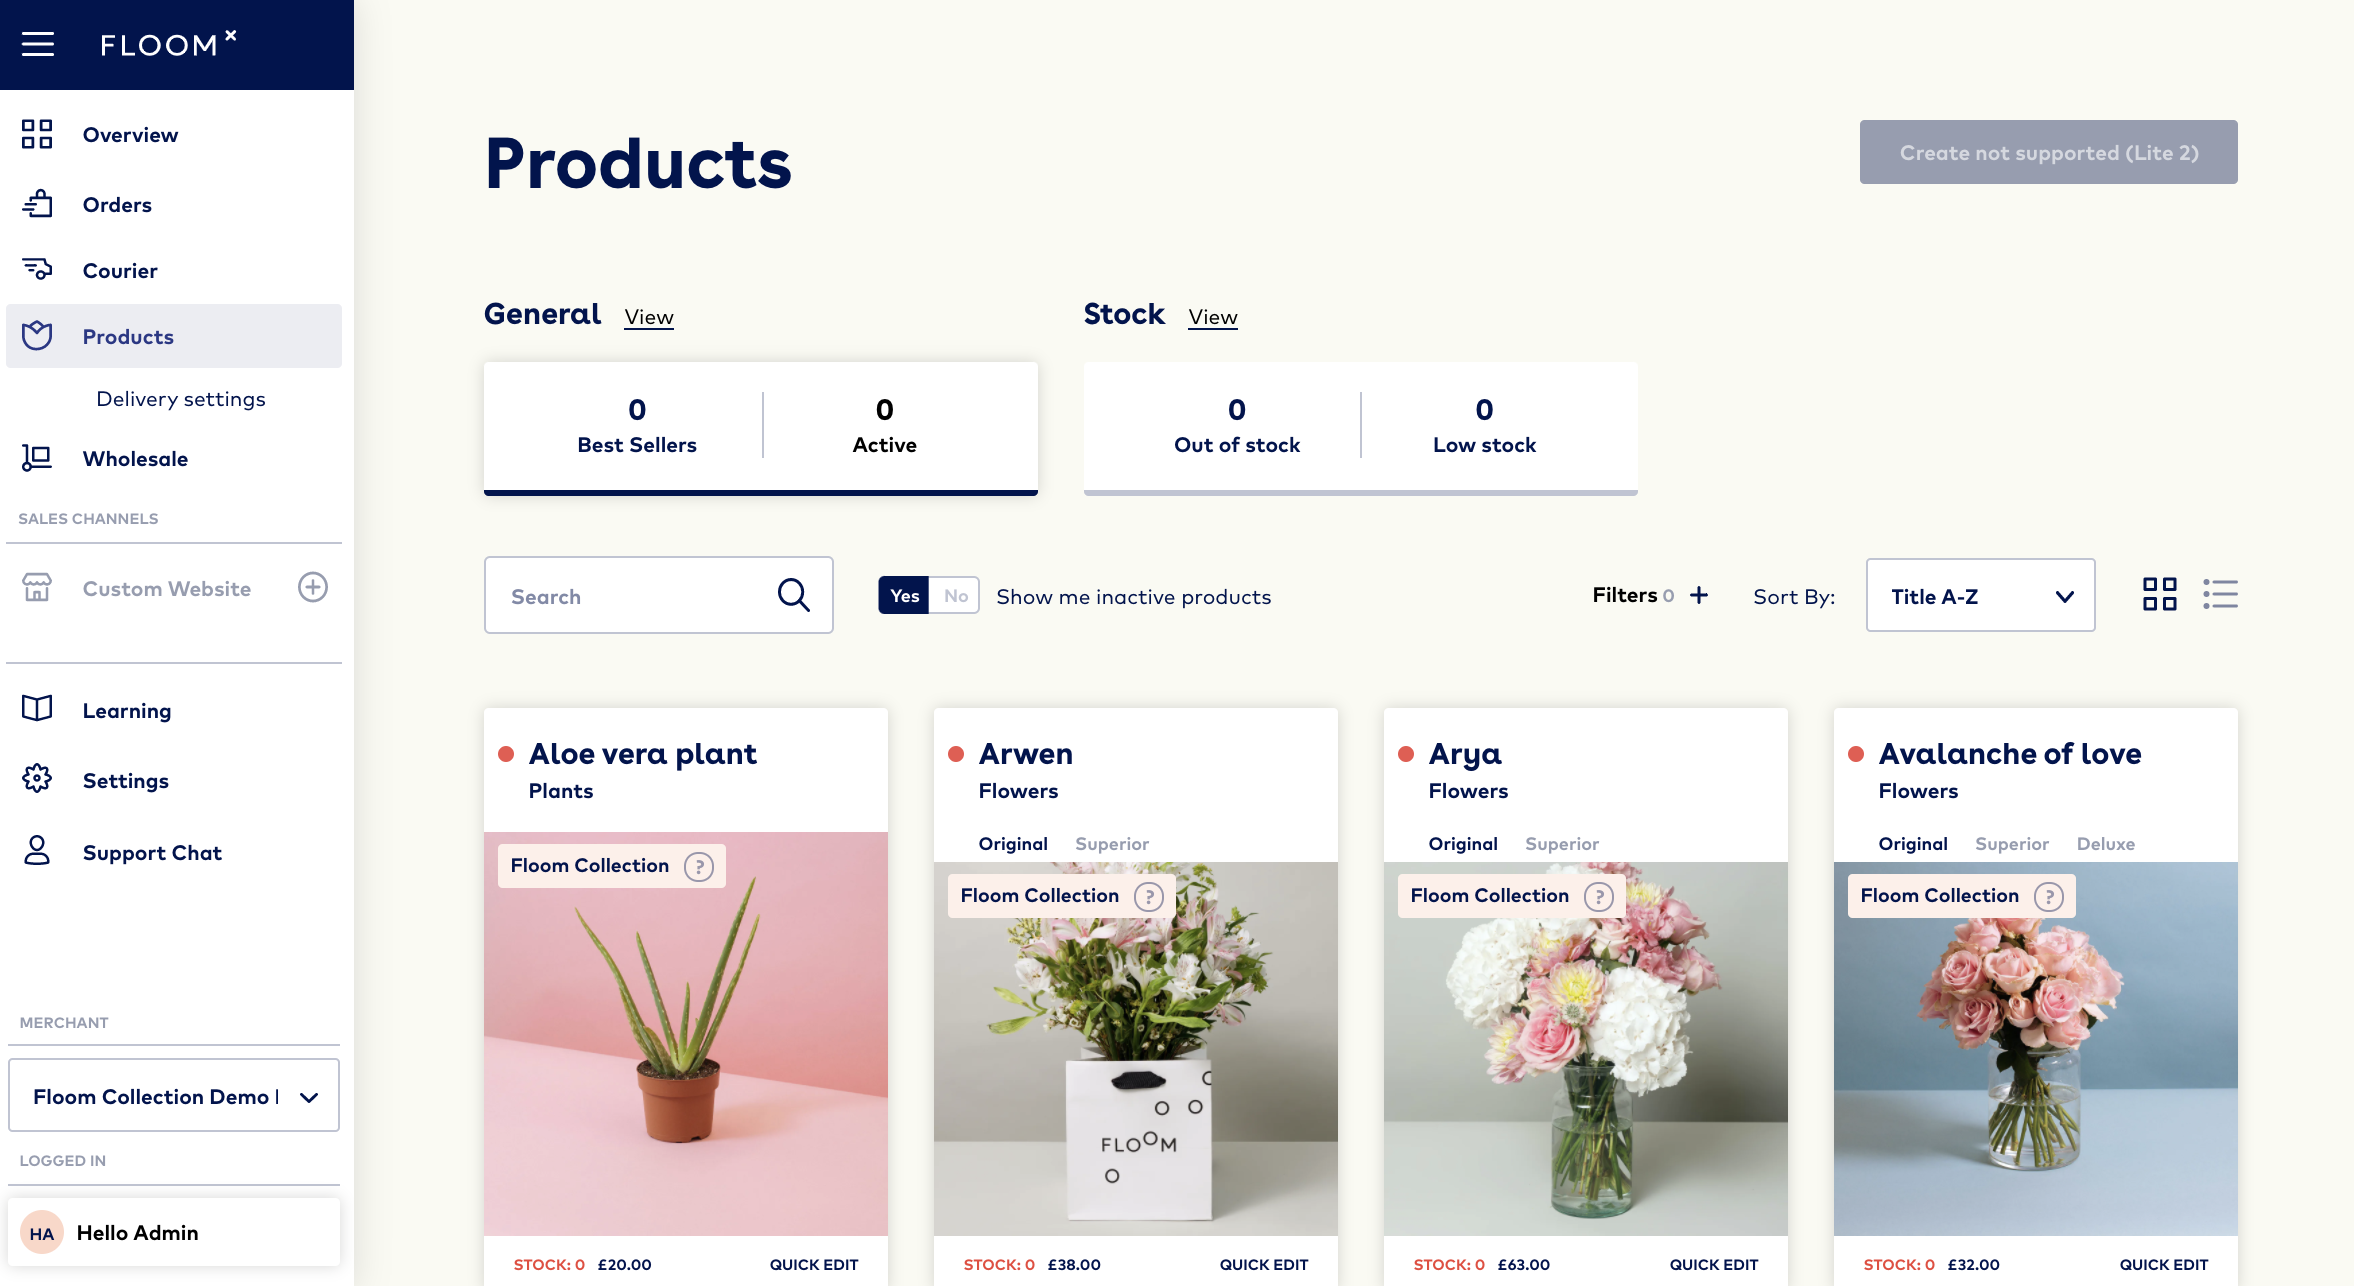
Task: Switch to grid view layout
Action: [2161, 594]
